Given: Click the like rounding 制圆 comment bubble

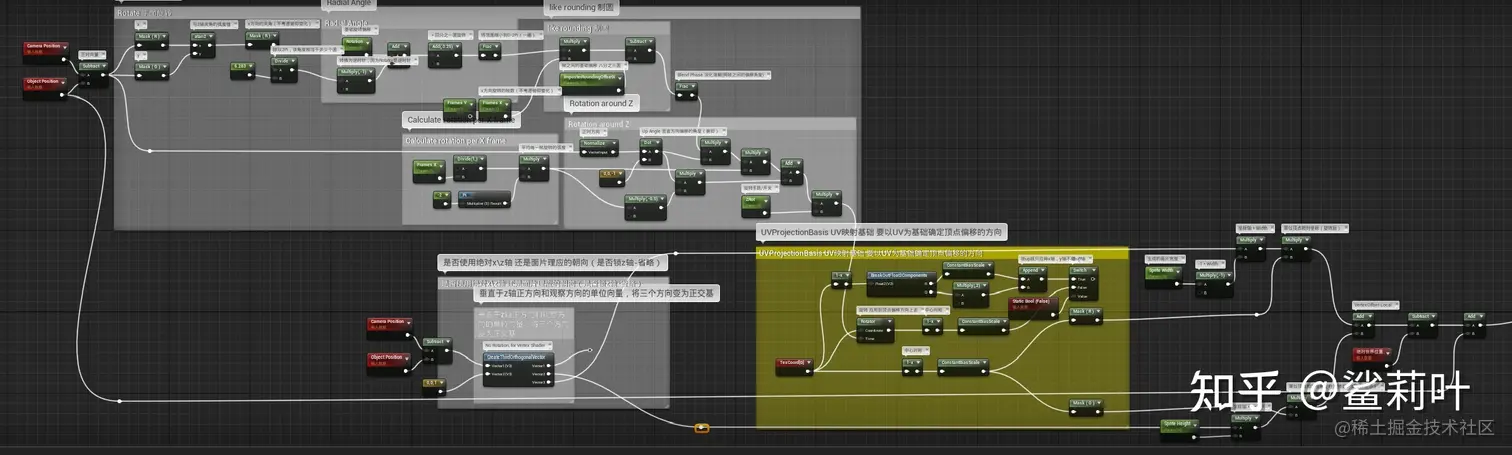Looking at the screenshot, I should [x=580, y=7].
